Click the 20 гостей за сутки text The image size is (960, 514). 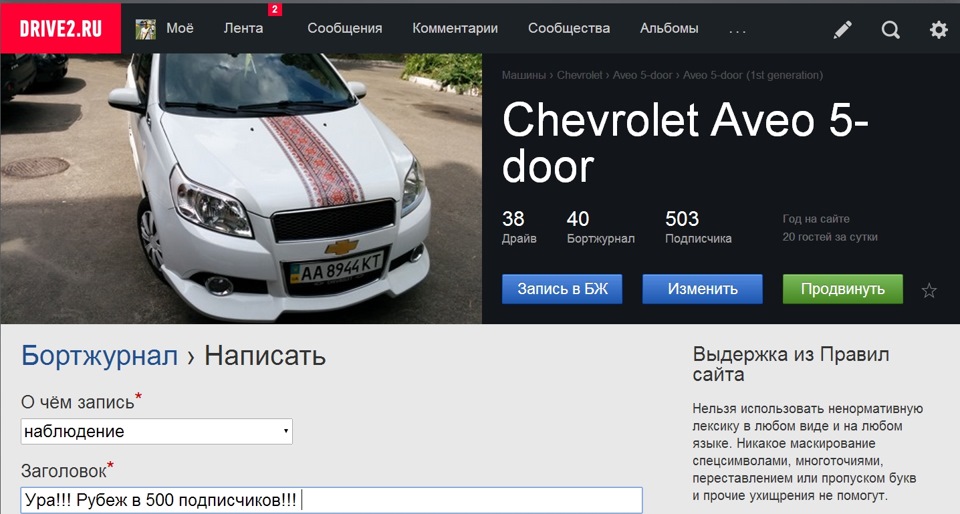pos(830,237)
